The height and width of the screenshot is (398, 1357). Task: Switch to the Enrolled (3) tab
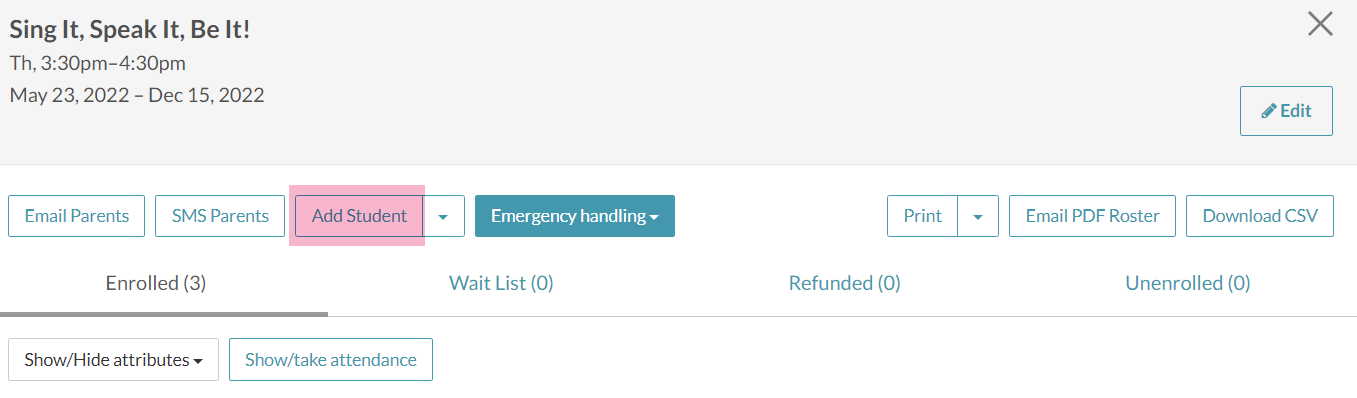point(156,284)
